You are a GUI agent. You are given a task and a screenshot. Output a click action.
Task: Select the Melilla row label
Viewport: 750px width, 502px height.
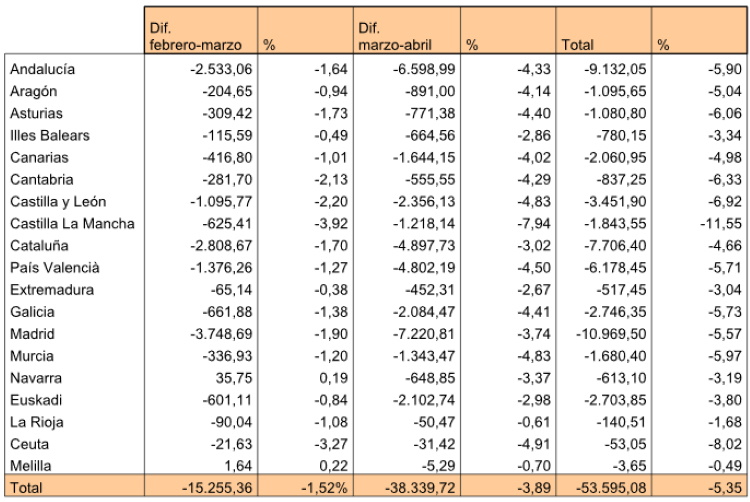point(30,466)
